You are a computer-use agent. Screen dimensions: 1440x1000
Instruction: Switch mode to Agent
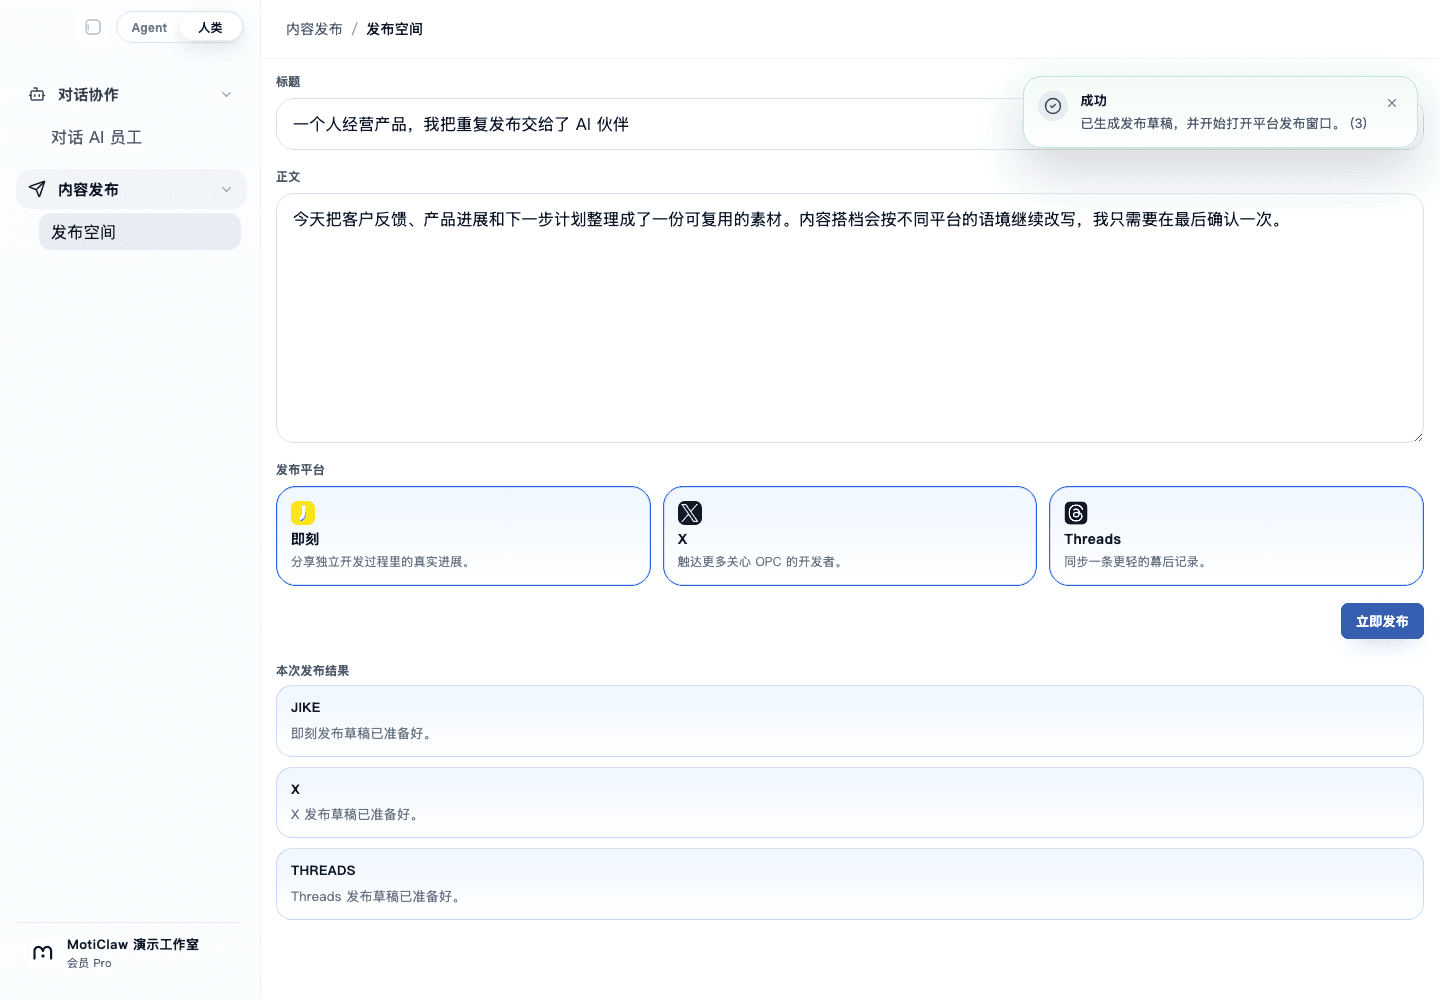(x=149, y=28)
